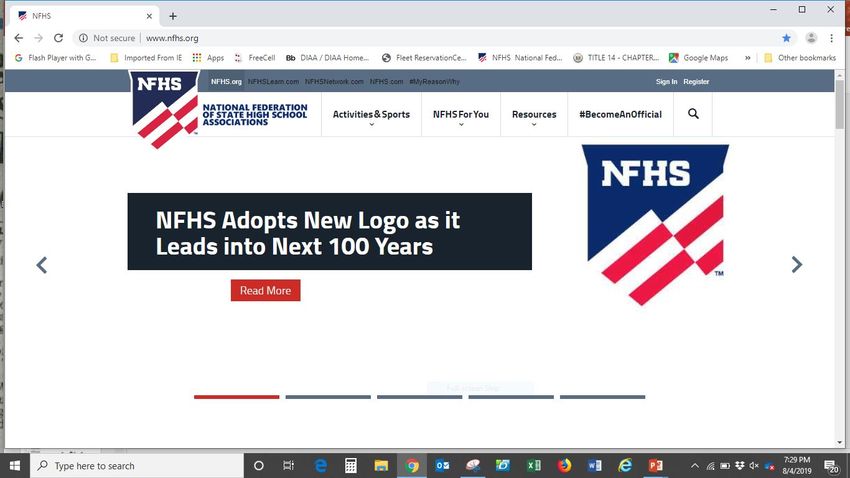Open the #MyReasonWhy top bar link
This screenshot has width=850, height=478.
tap(434, 81)
